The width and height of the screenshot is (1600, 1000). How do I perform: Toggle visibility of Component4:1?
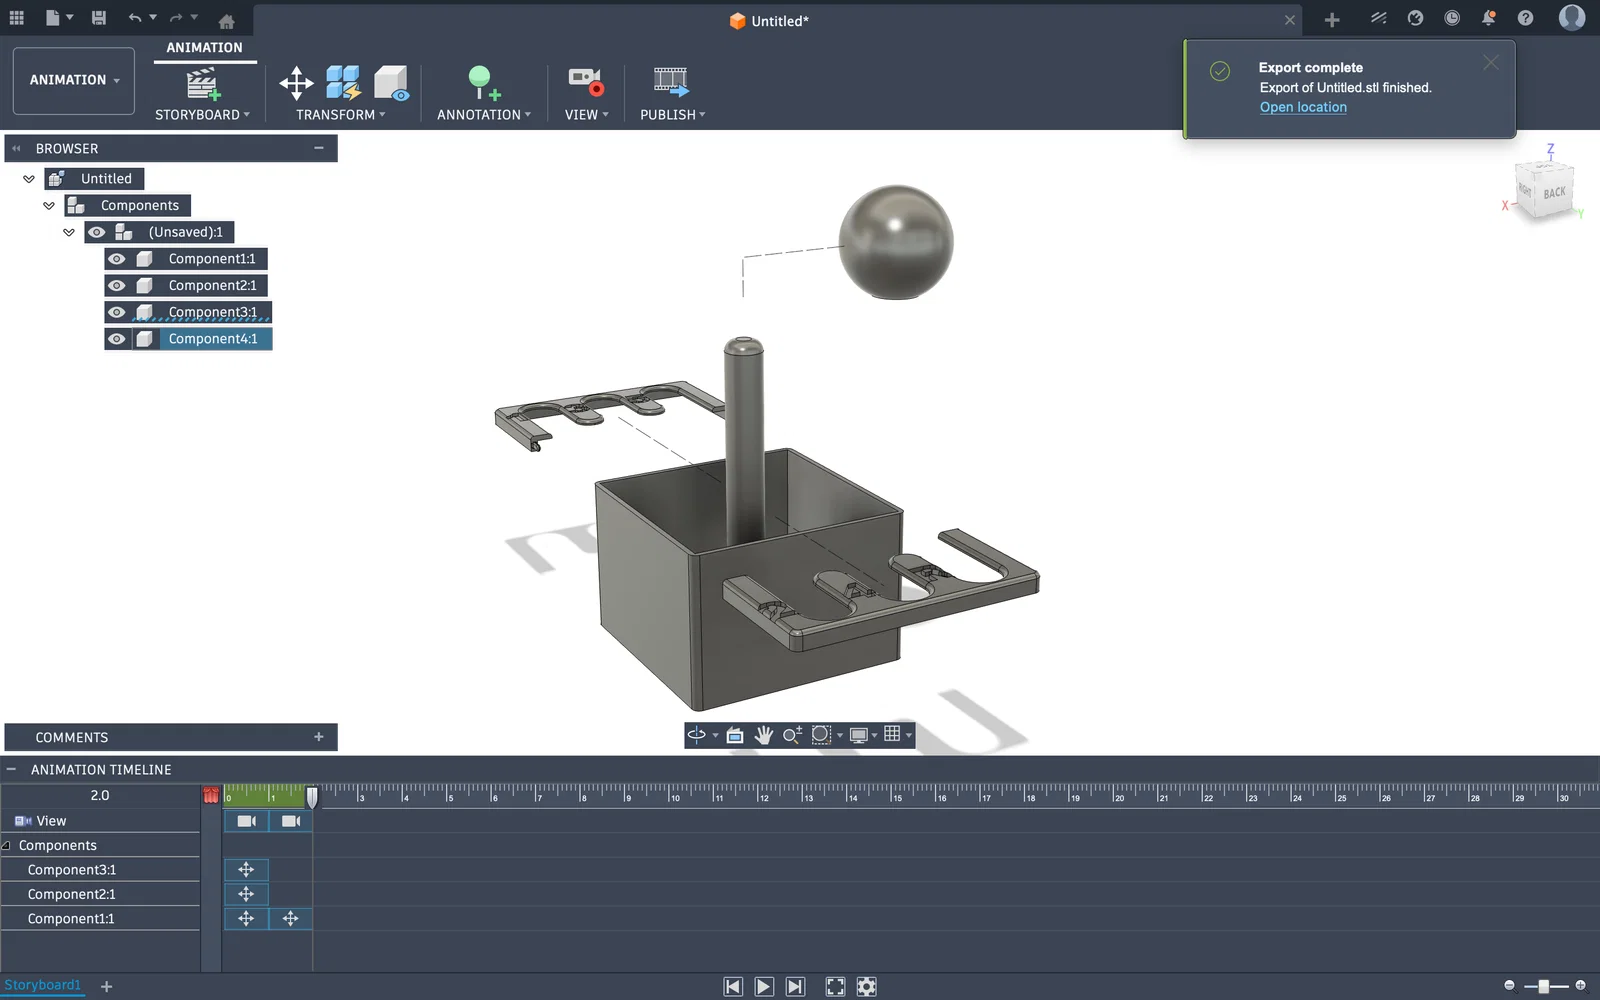[x=117, y=339]
